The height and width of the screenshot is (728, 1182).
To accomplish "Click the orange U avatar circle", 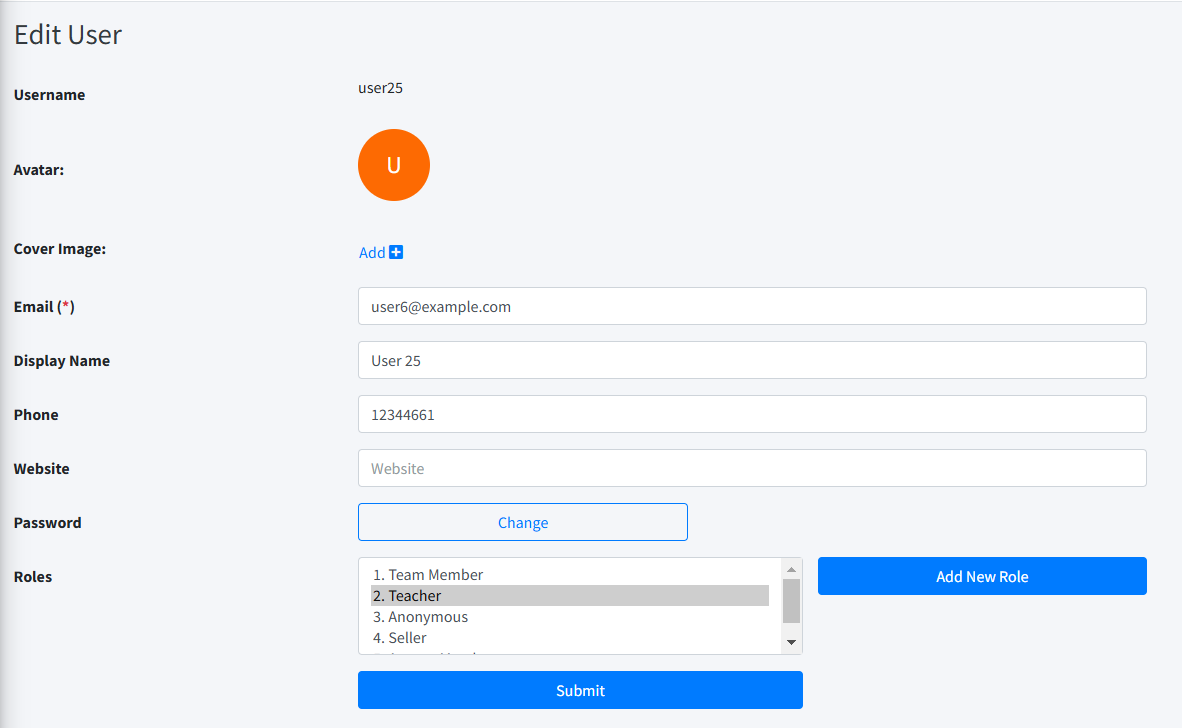I will 394,165.
